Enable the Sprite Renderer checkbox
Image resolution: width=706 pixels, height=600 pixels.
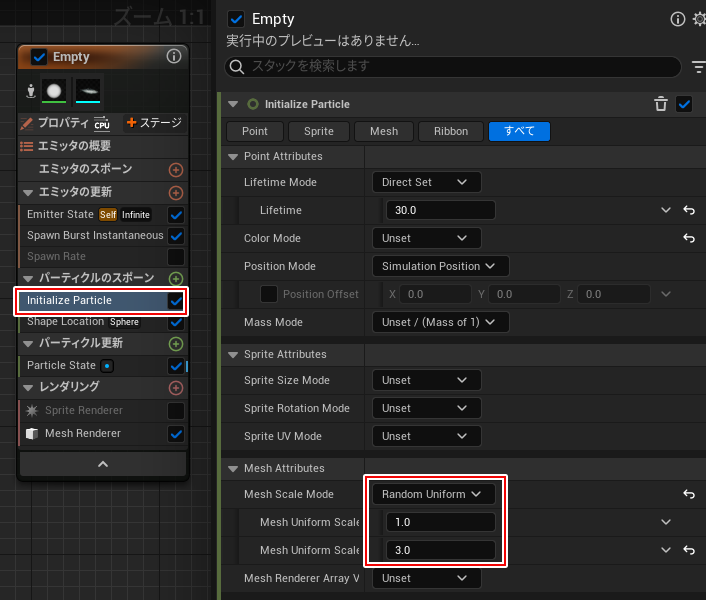176,411
